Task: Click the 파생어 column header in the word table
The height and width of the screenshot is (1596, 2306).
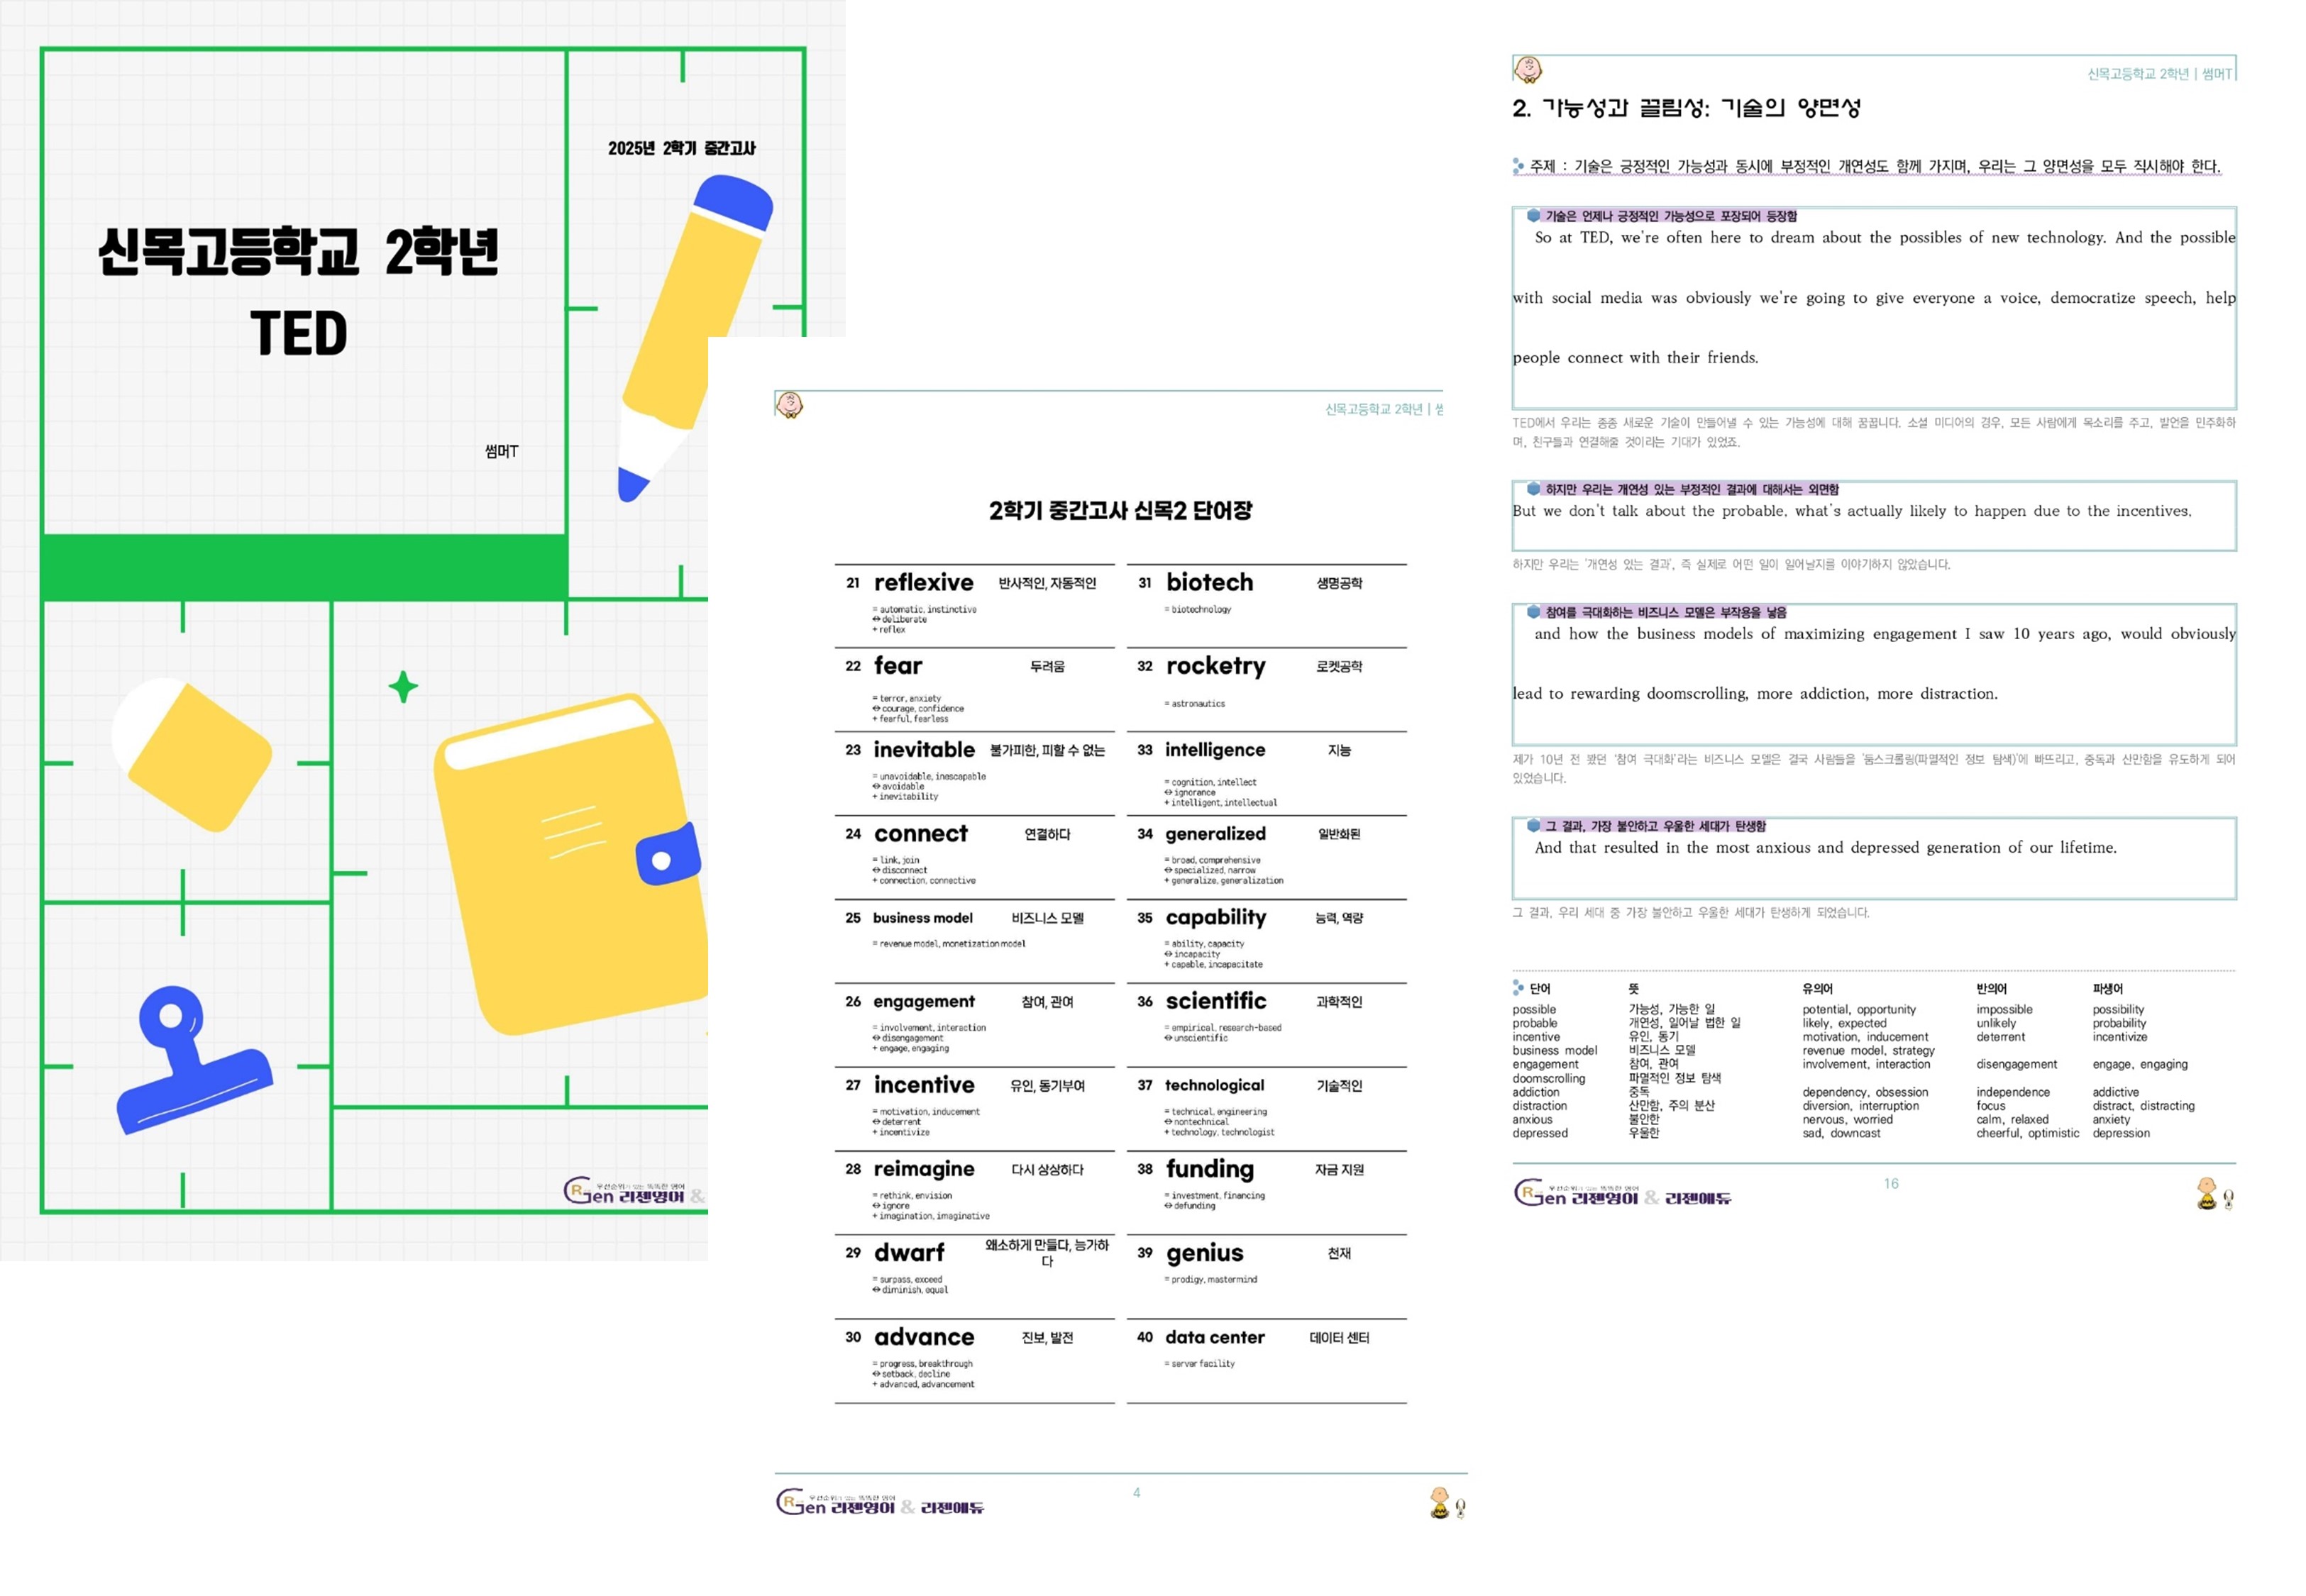Action: (2107, 988)
